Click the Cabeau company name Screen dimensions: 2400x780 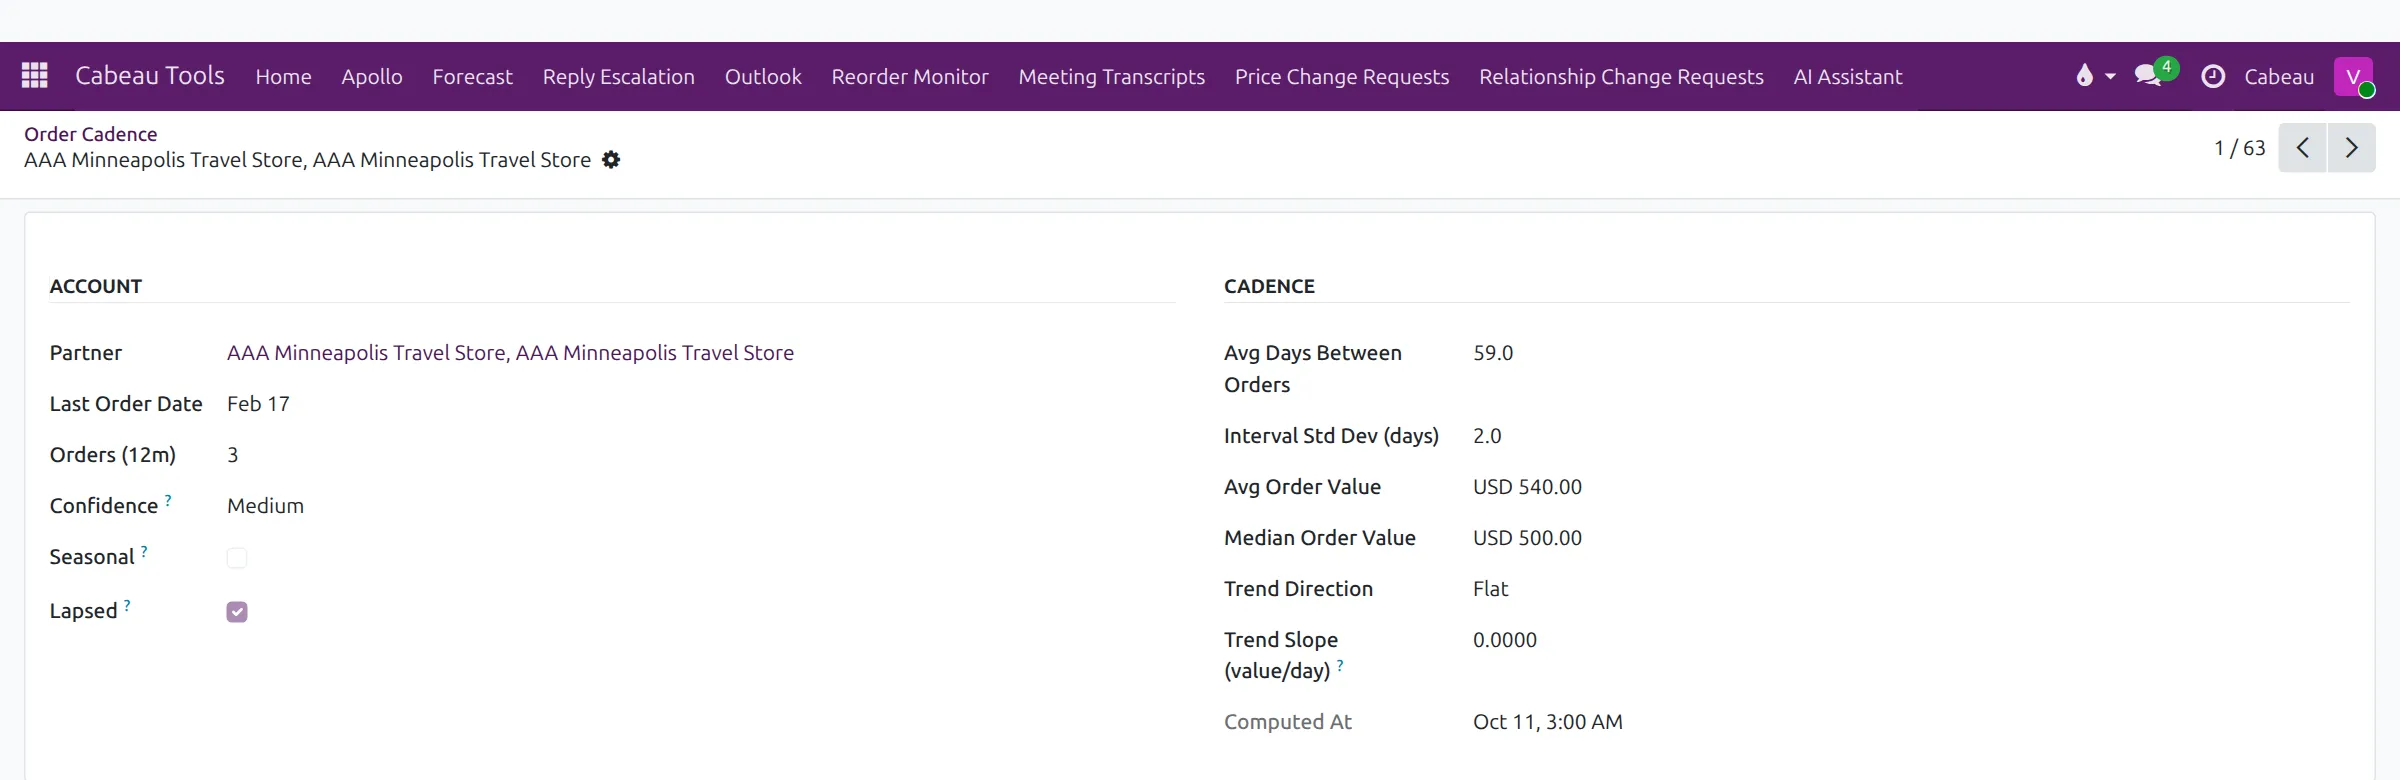[x=2279, y=76]
